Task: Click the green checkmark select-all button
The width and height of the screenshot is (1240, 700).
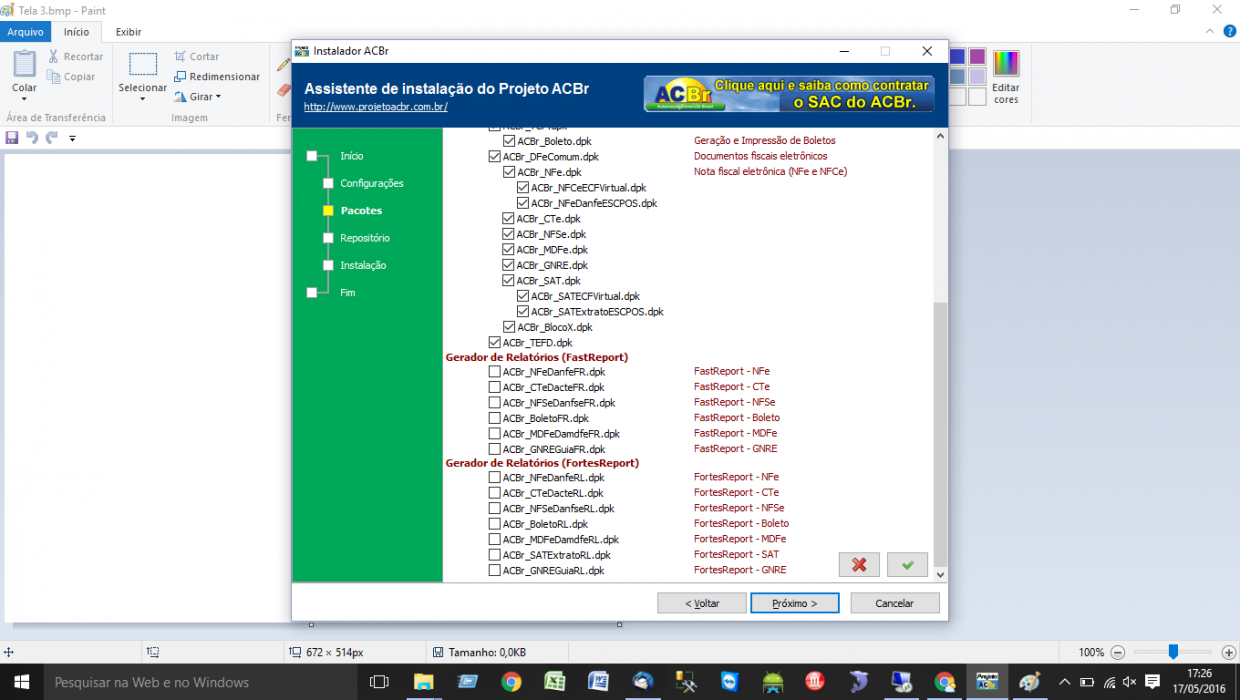Action: click(x=907, y=565)
